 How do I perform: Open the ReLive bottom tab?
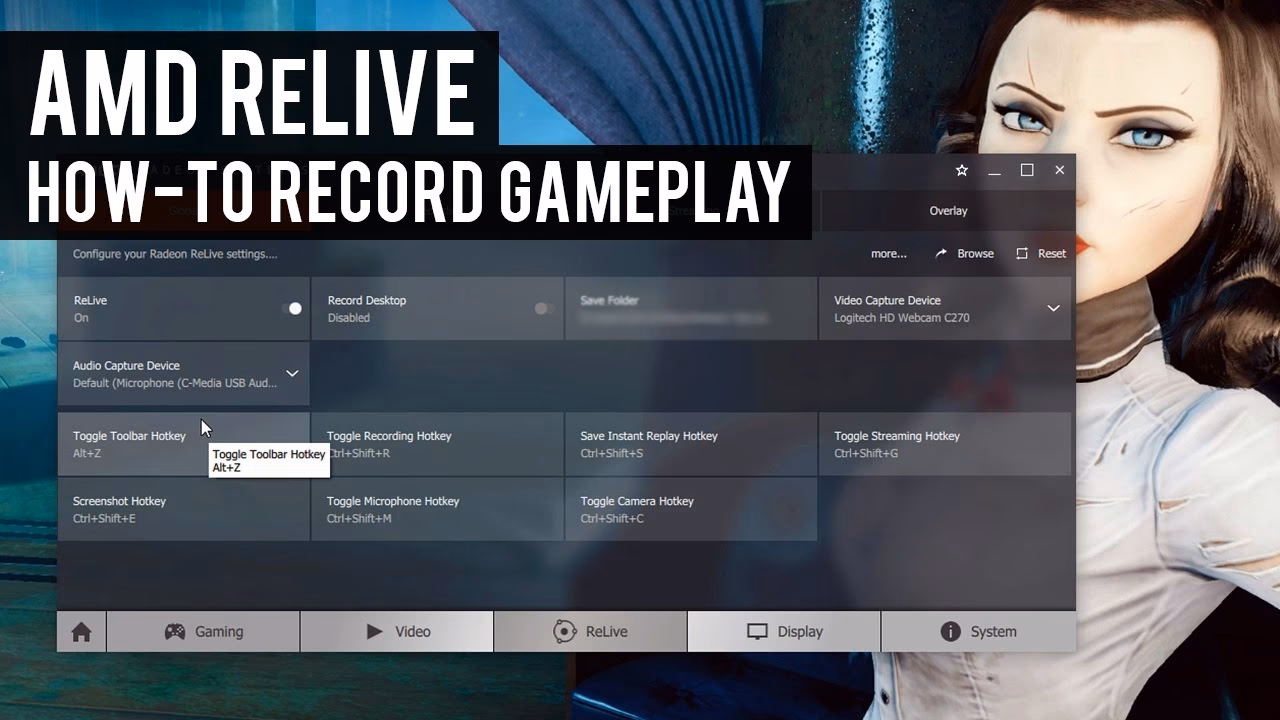[590, 632]
